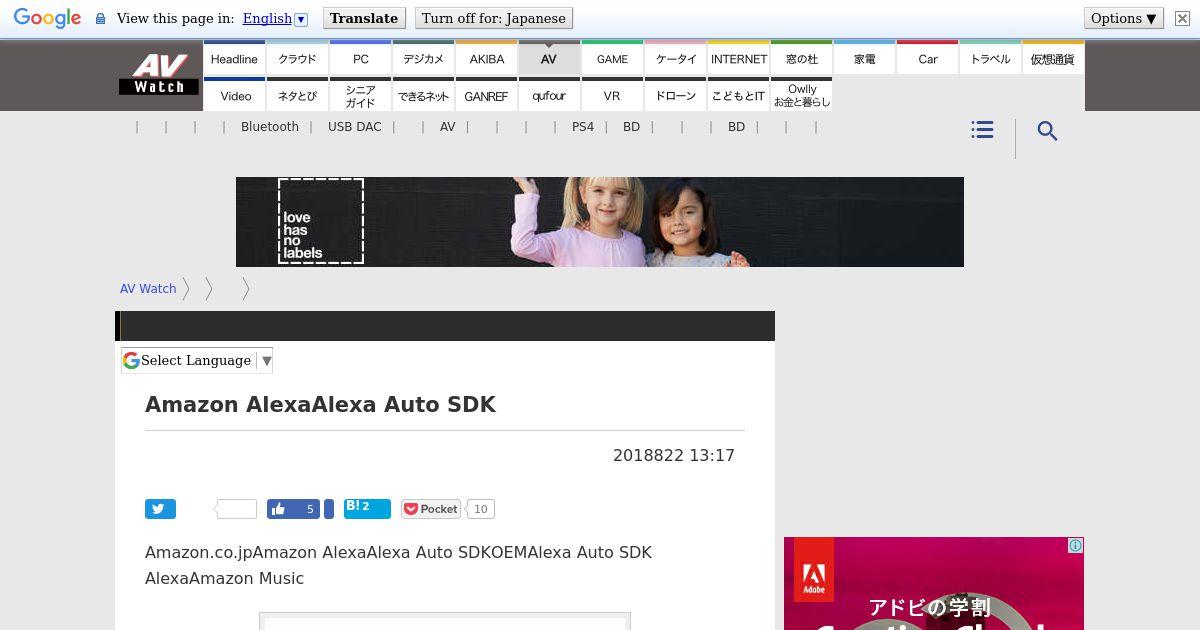Switch to the デジカメ tab
Viewport: 1200px width, 630px height.
423,58
